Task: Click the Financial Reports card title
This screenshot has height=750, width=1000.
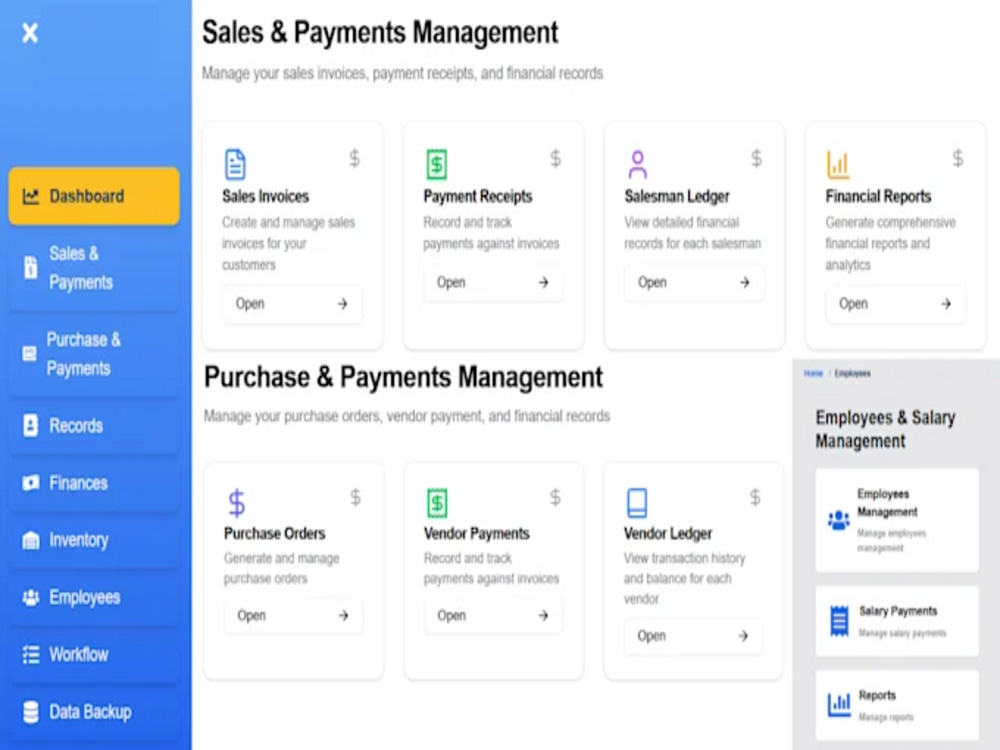Action: click(878, 196)
